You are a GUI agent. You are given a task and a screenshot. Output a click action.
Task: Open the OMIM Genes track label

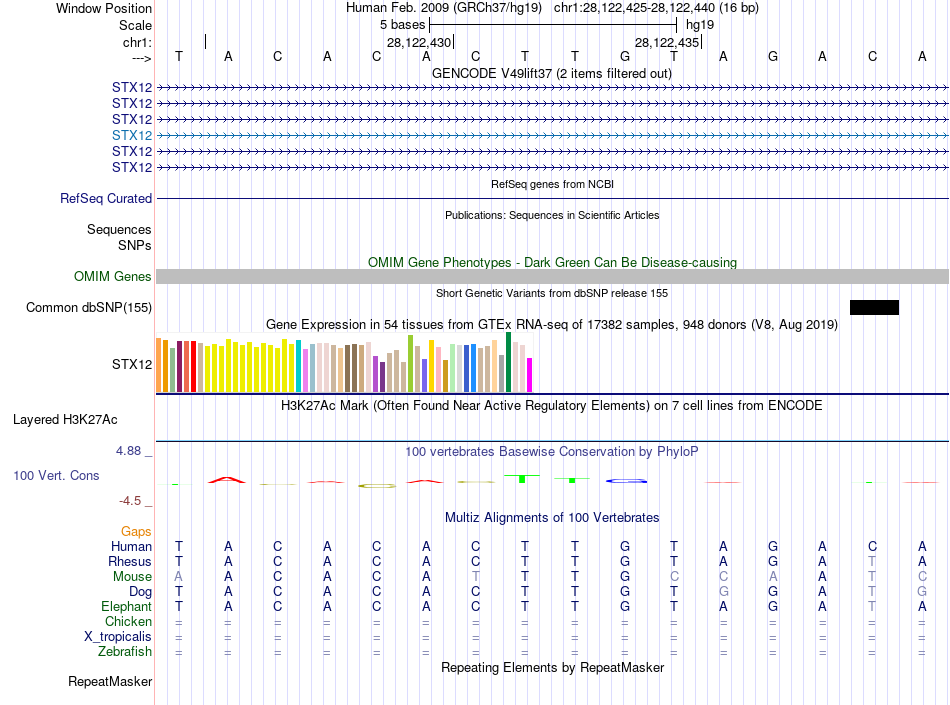click(x=112, y=277)
